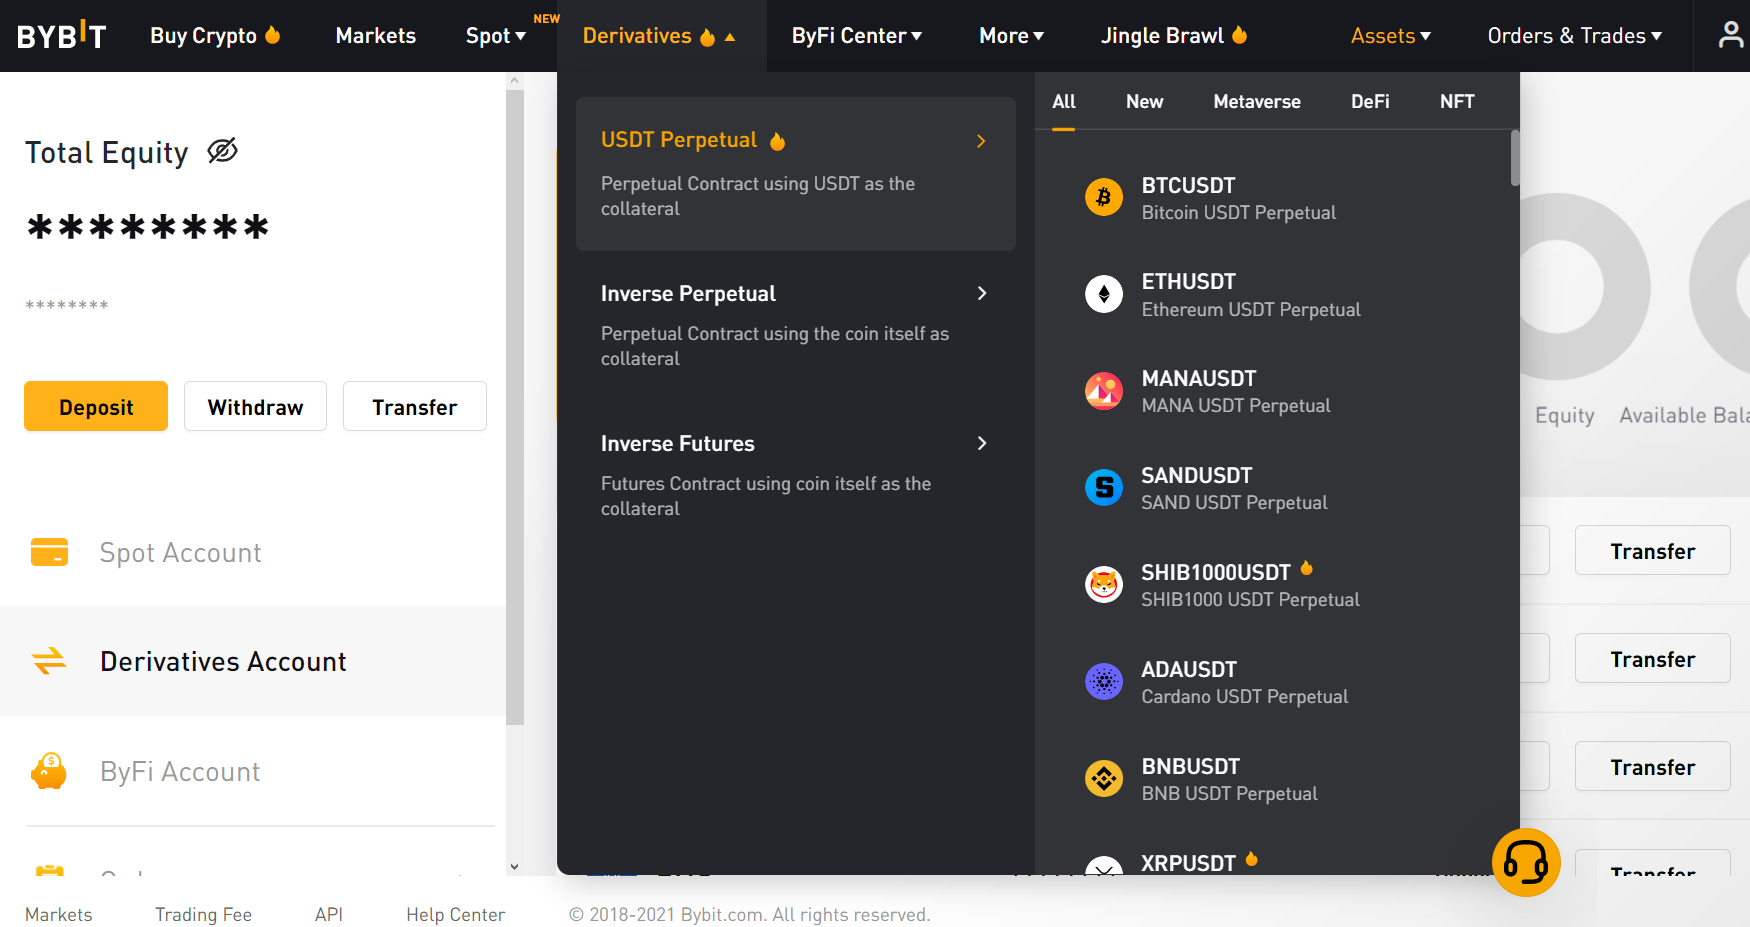
Task: Click the Transfer button under Total Equity
Action: tap(415, 406)
